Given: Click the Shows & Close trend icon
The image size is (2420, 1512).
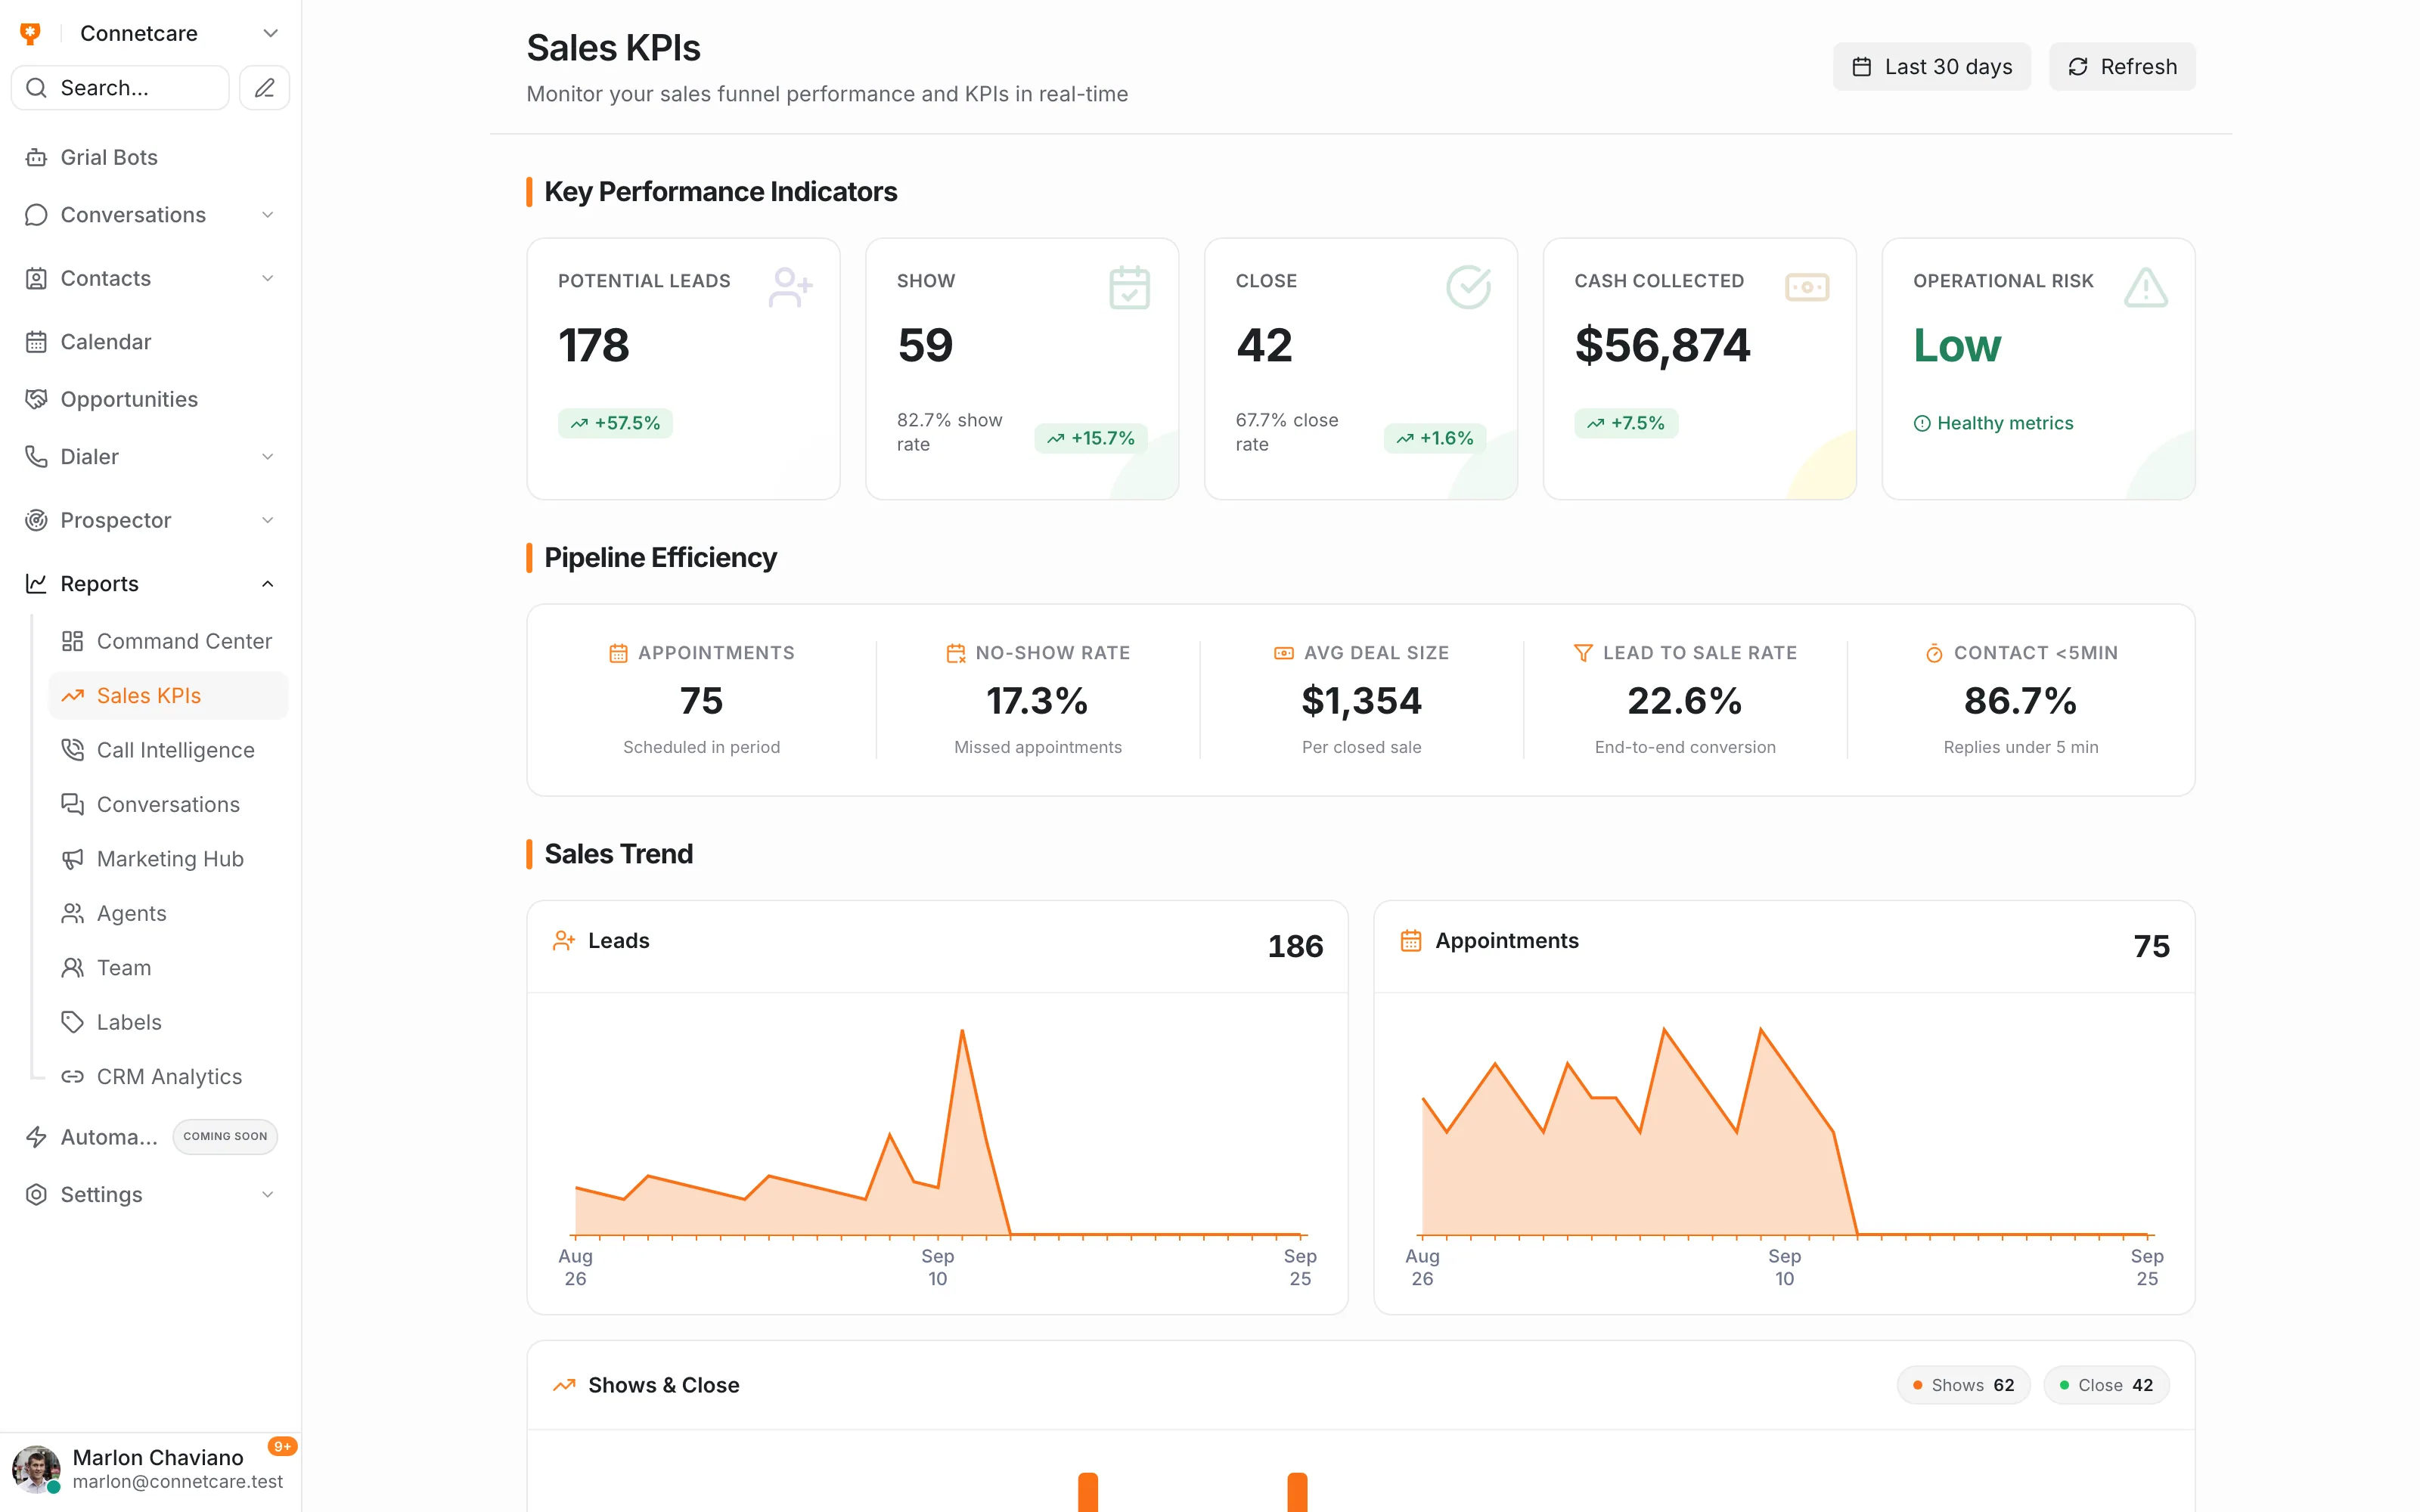Looking at the screenshot, I should pyautogui.click(x=564, y=1385).
